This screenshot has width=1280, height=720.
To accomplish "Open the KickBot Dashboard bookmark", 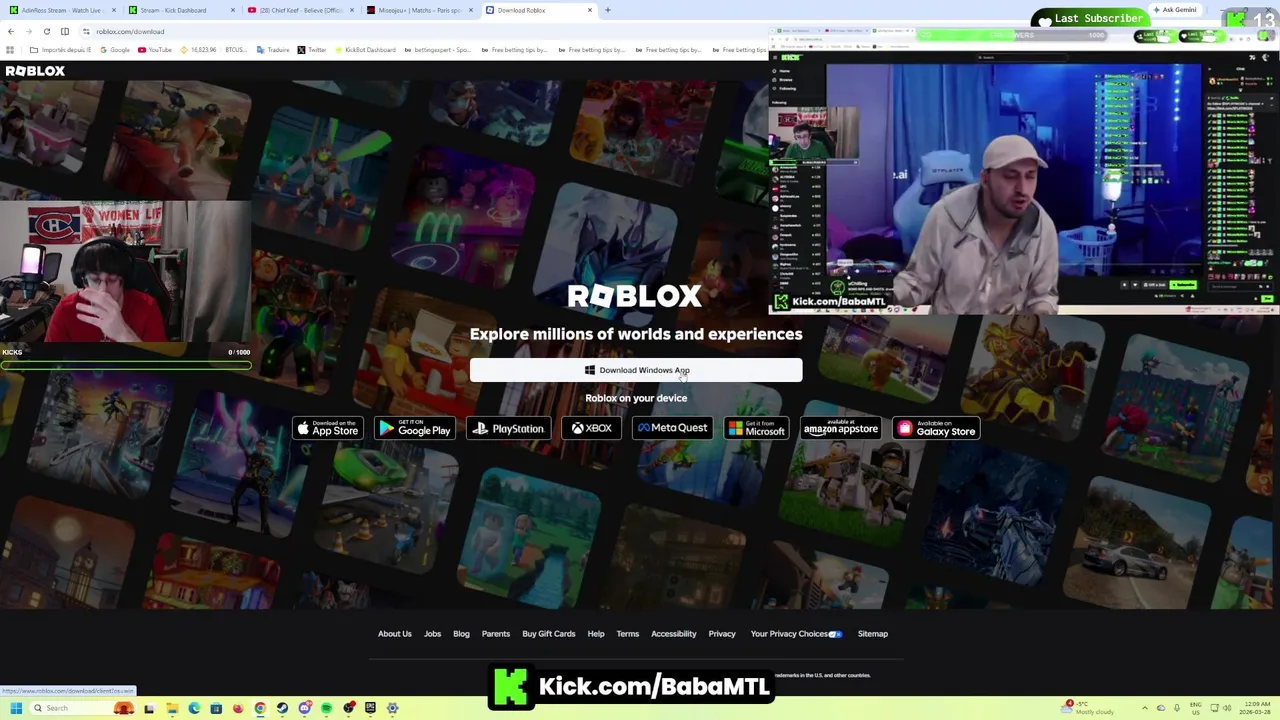I will (x=365, y=50).
